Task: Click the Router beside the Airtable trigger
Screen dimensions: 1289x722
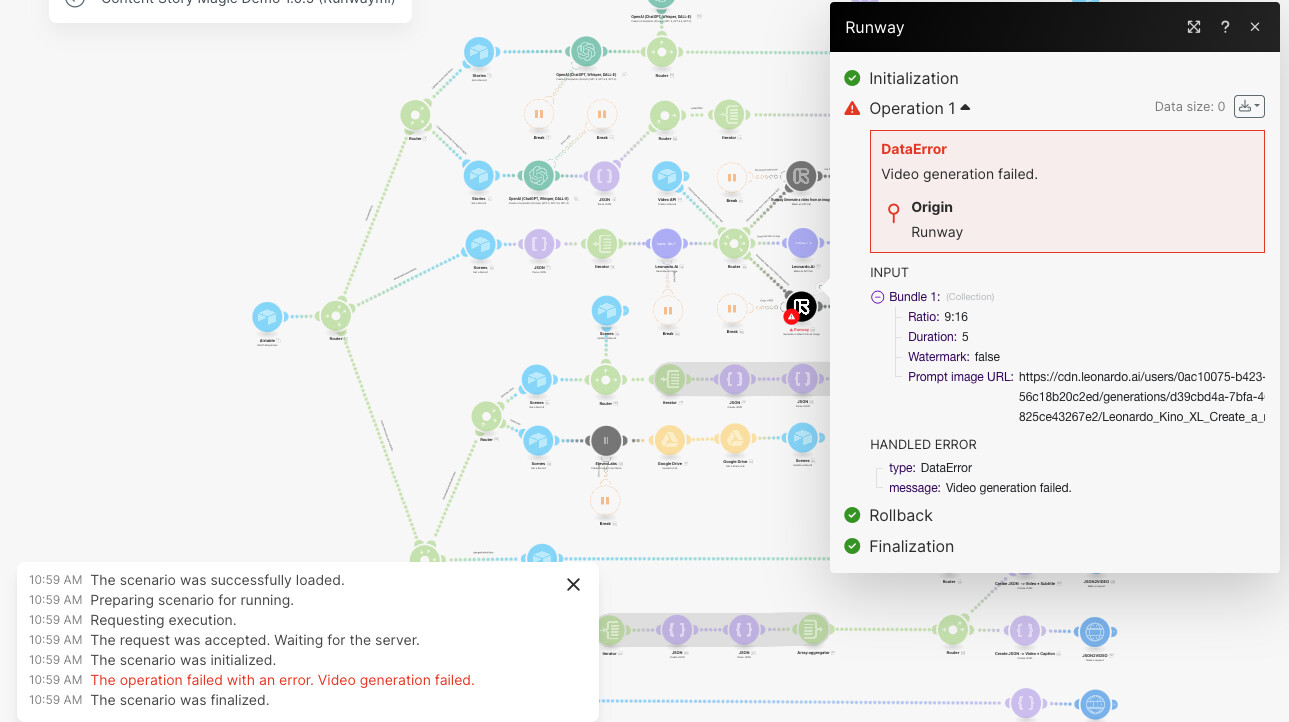Action: (x=334, y=317)
